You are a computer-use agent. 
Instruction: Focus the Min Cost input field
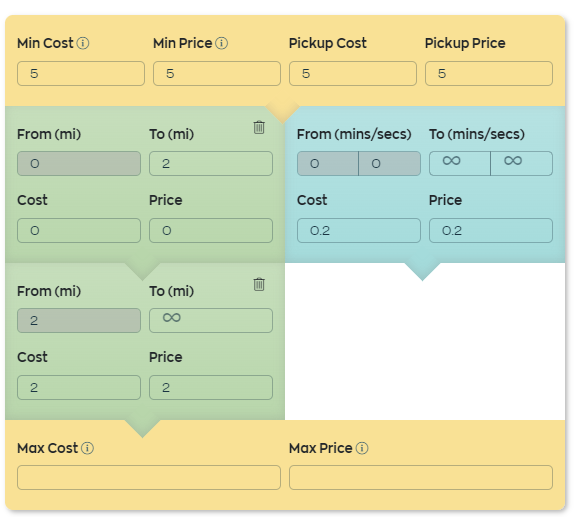(x=81, y=73)
